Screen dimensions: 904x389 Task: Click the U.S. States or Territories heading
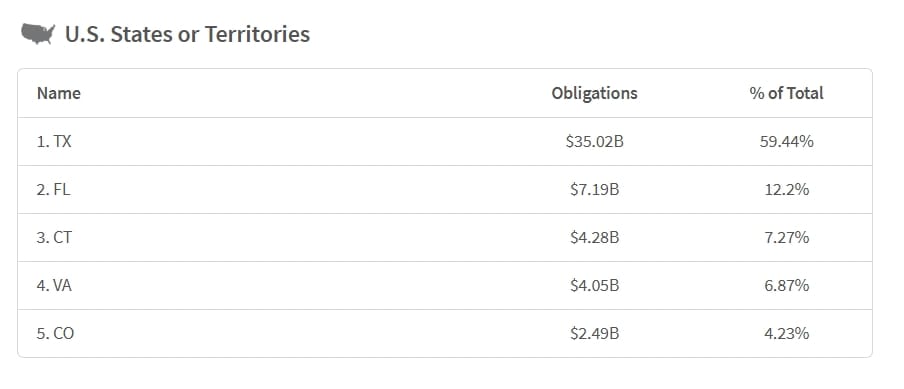point(187,34)
